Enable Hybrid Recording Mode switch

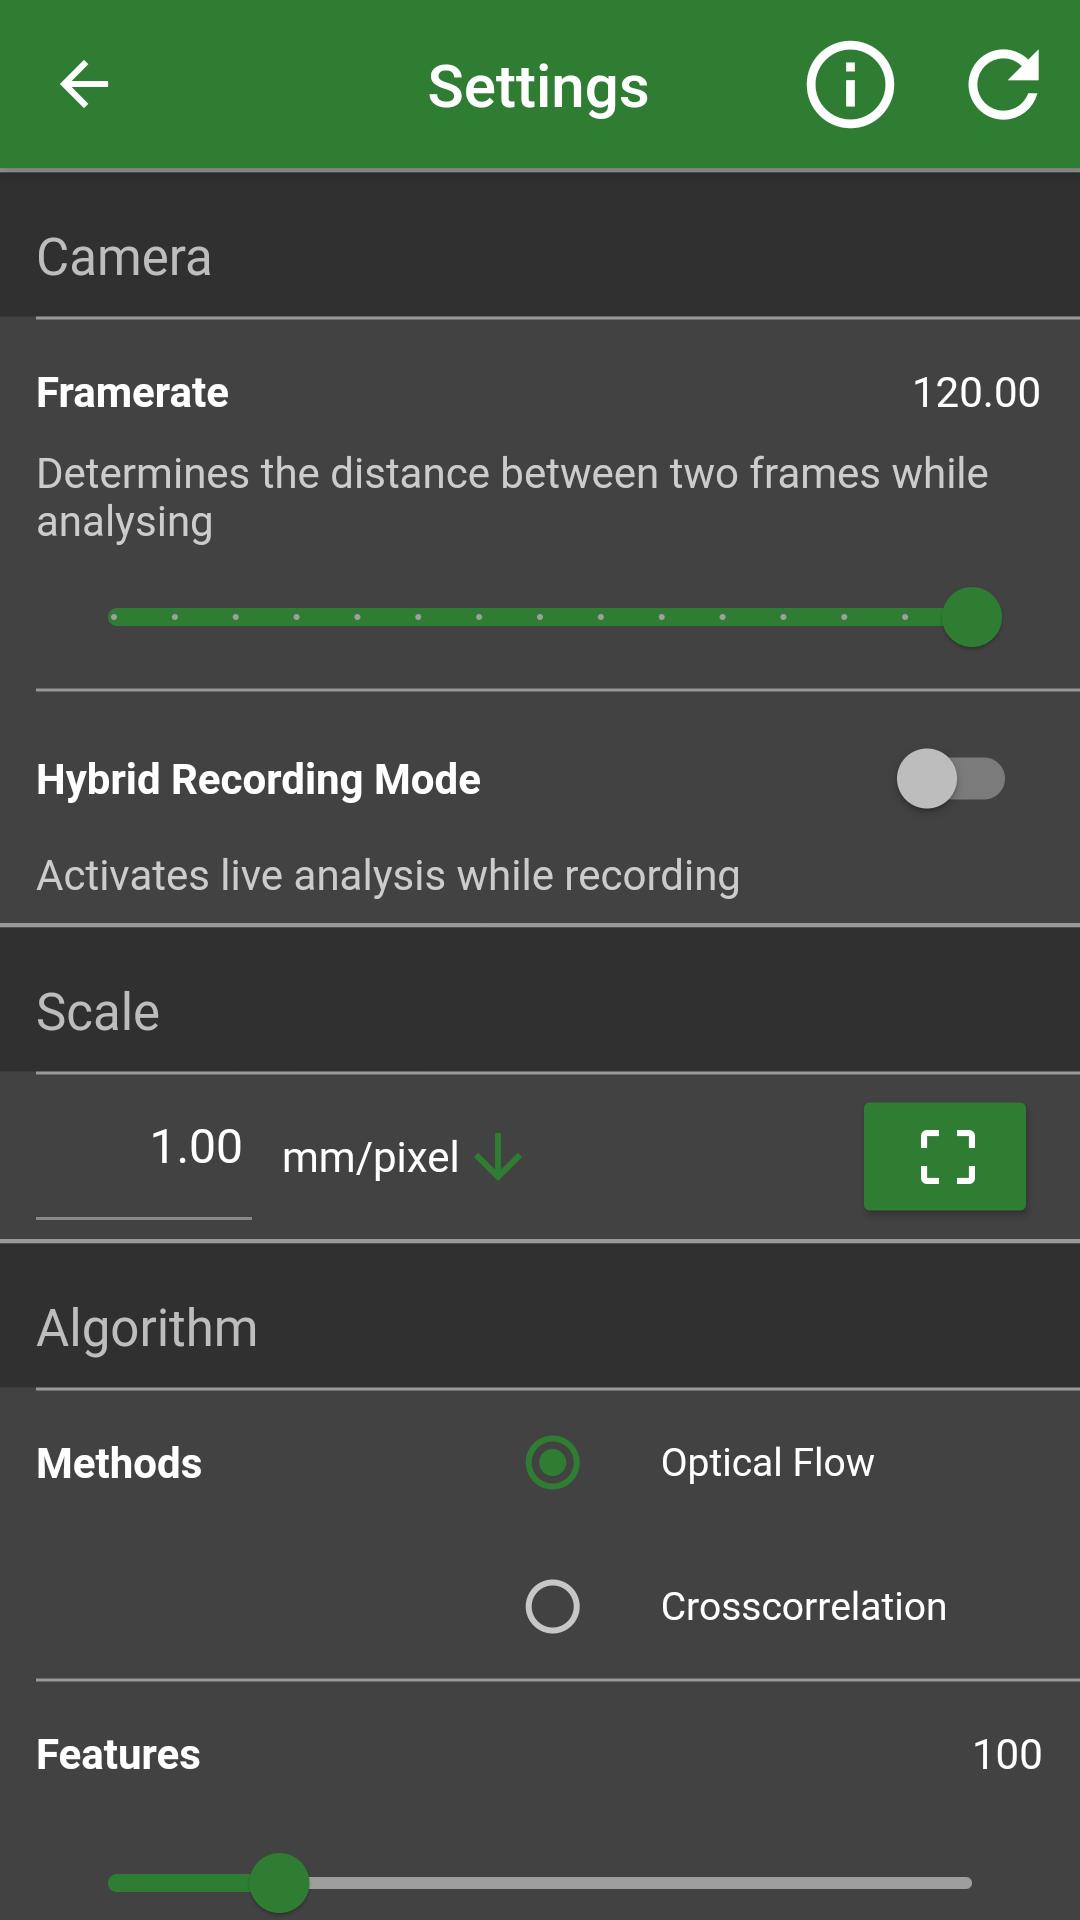coord(950,779)
